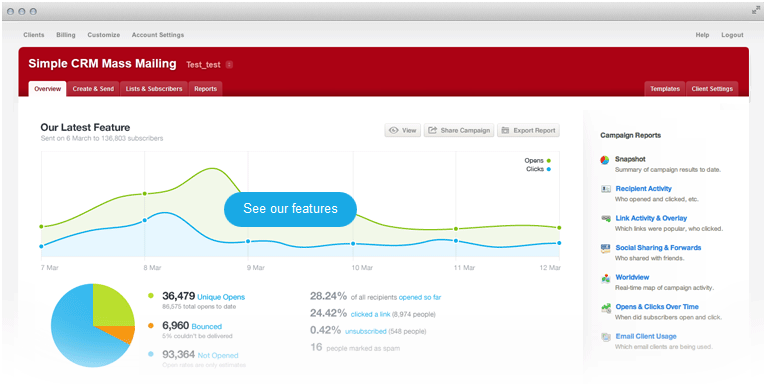Click the Social Sharing & Forwards icon
The width and height of the screenshot is (767, 384).
click(x=606, y=248)
